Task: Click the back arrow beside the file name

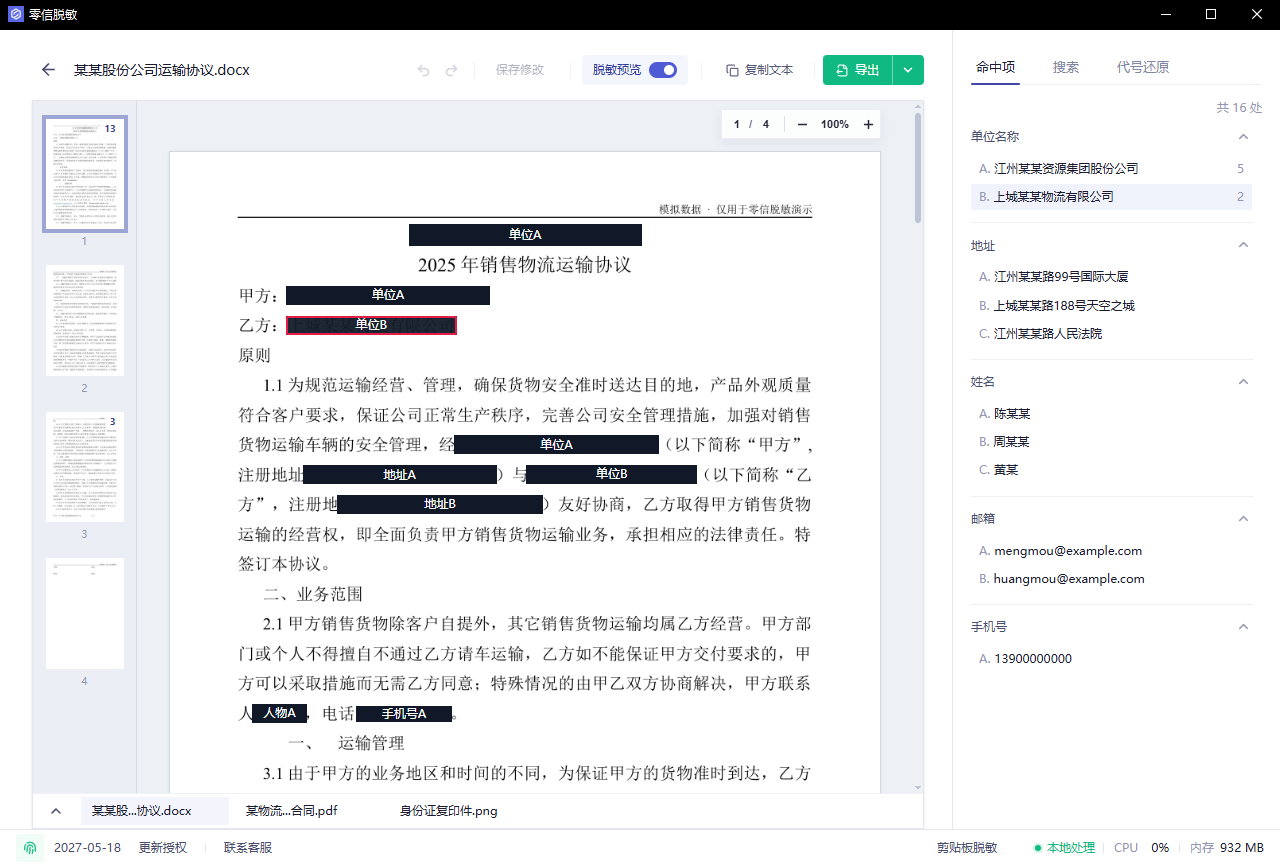Action: coord(48,70)
